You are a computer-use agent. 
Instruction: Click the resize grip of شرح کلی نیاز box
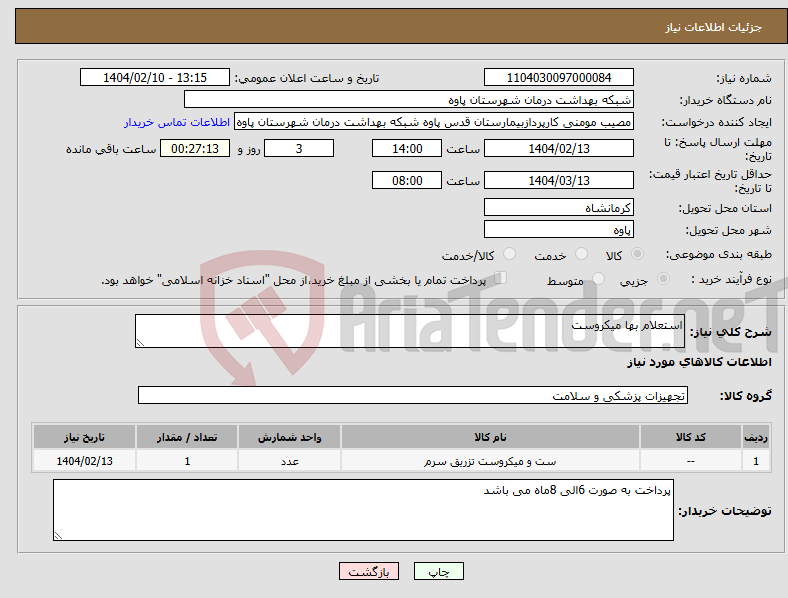pos(140,343)
